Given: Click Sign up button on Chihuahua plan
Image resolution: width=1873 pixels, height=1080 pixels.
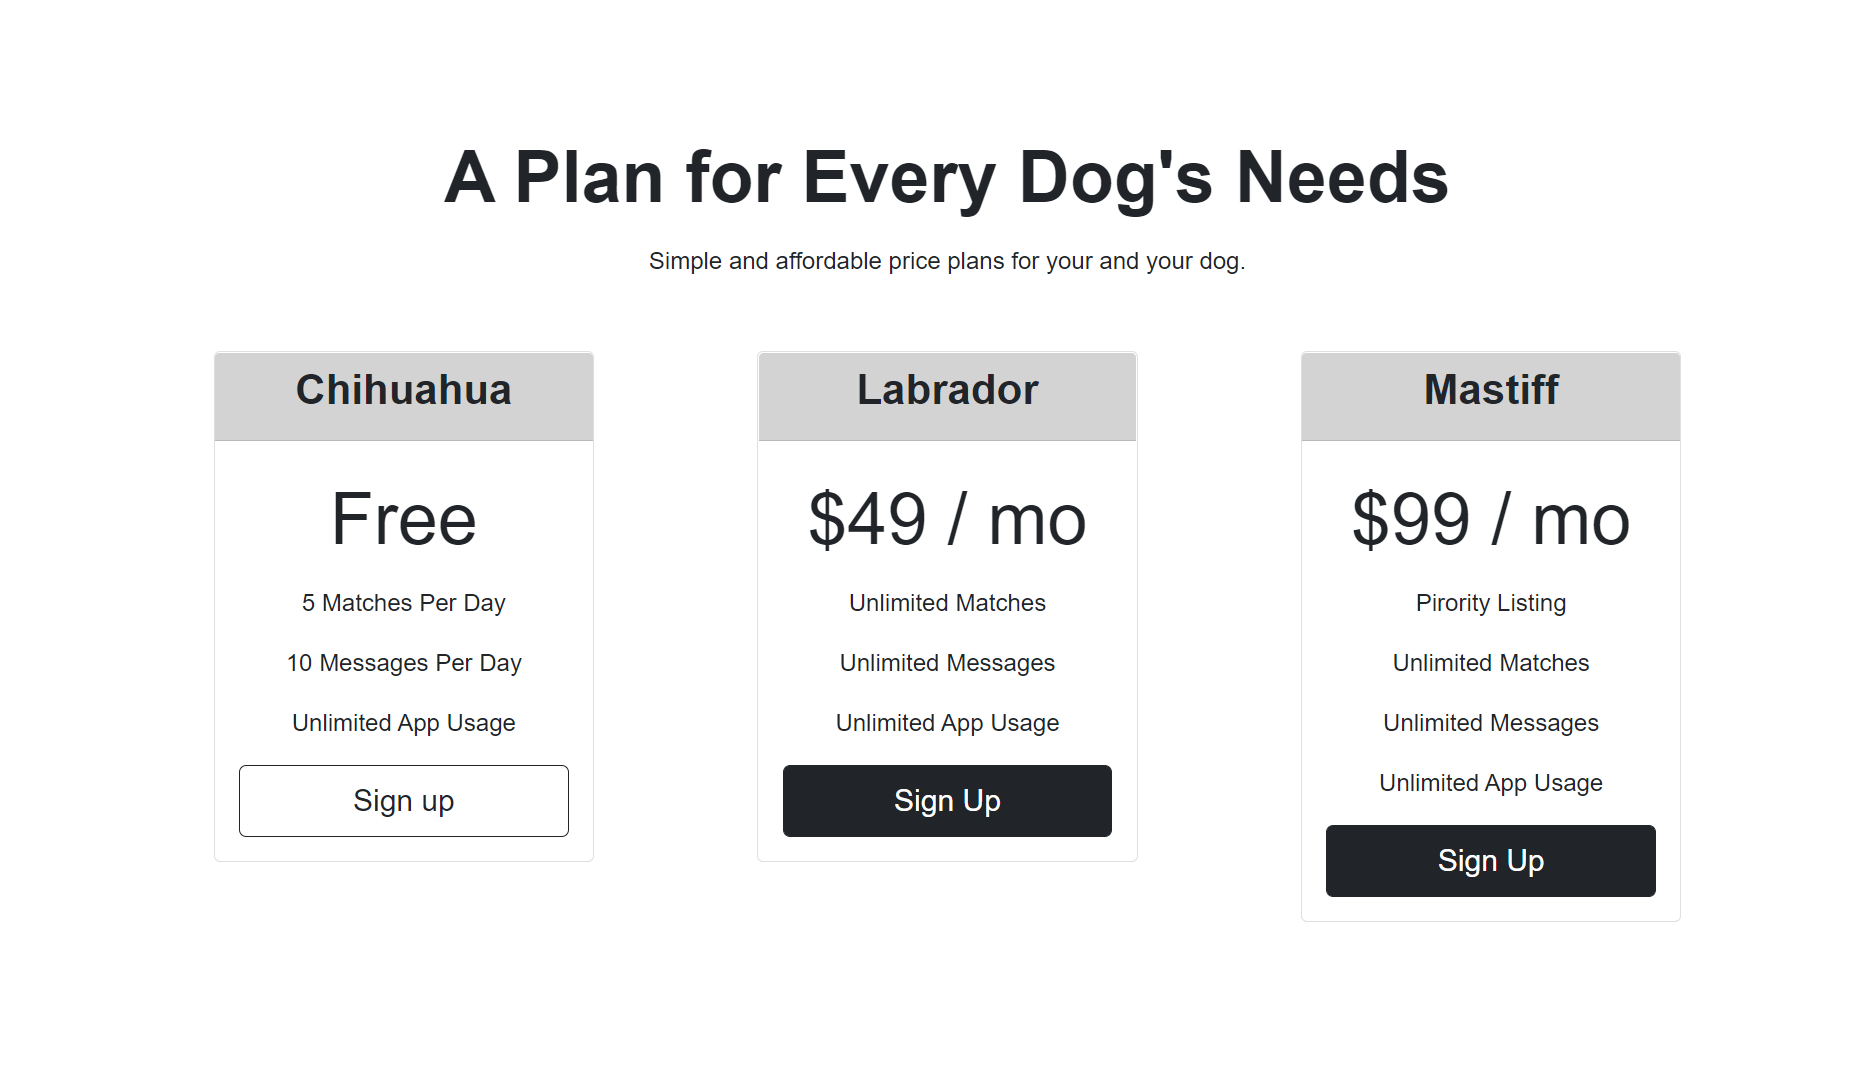Looking at the screenshot, I should click(x=403, y=801).
